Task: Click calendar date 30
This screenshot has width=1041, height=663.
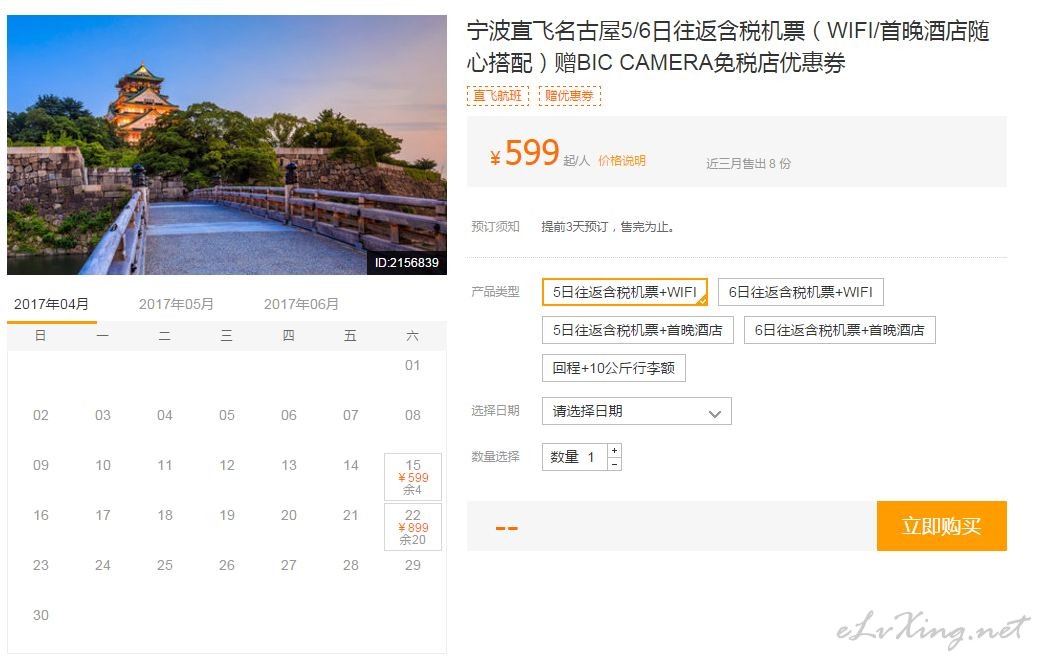Action: pyautogui.click(x=40, y=615)
